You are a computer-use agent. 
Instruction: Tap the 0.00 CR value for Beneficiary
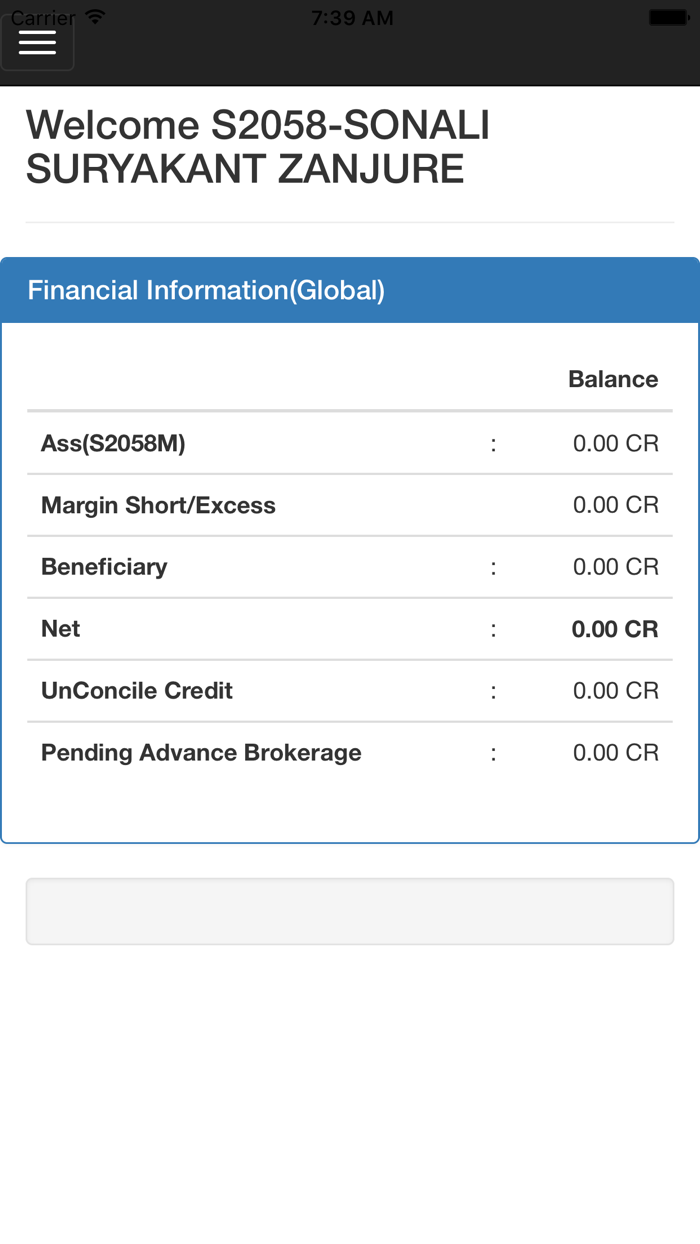point(614,565)
